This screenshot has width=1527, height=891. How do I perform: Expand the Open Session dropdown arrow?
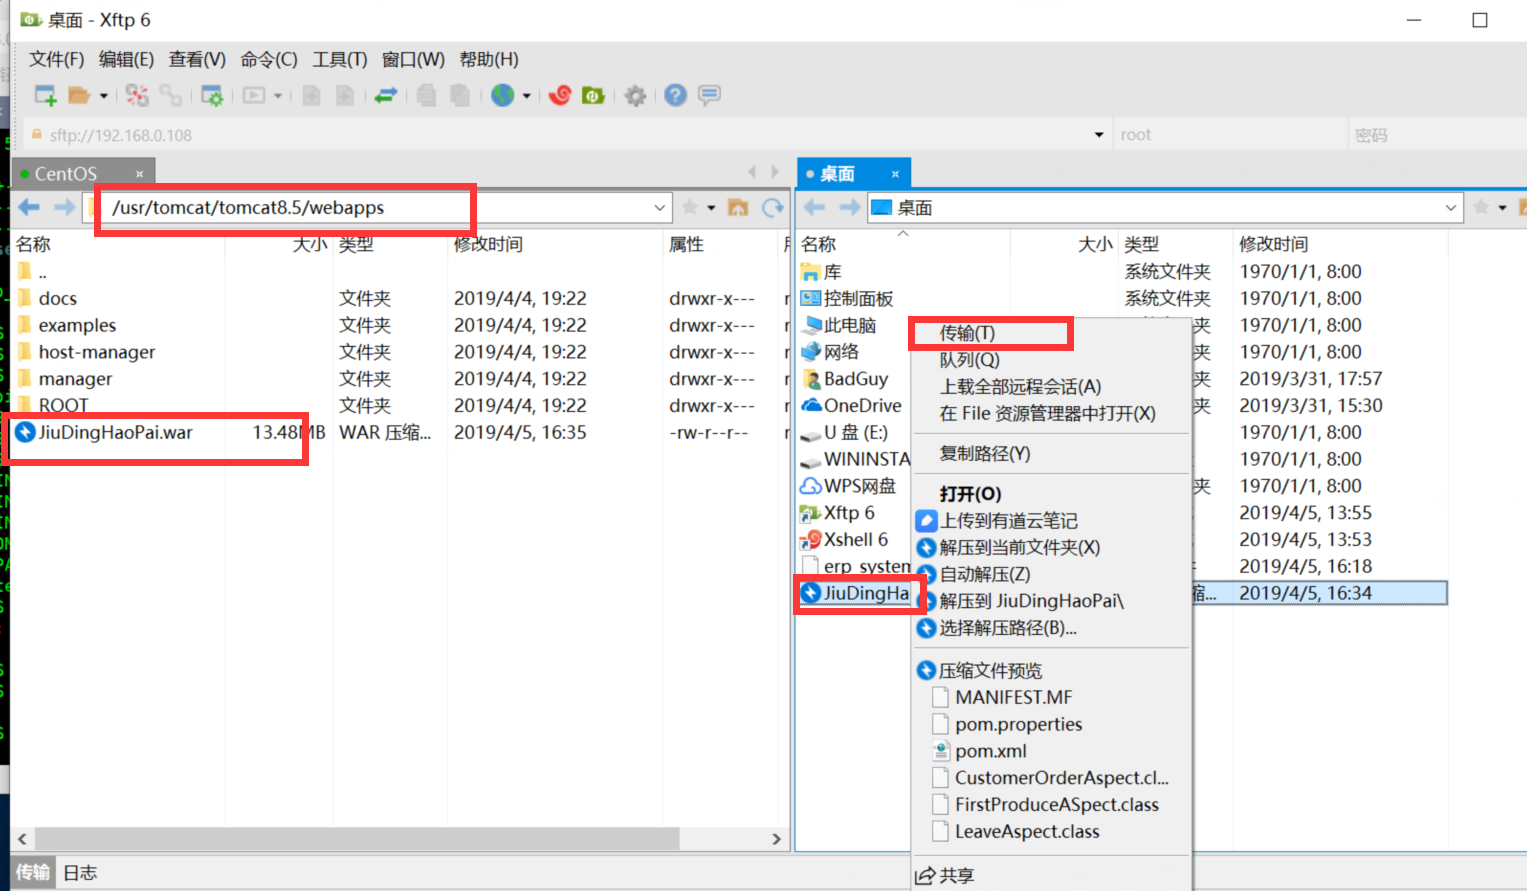104,96
